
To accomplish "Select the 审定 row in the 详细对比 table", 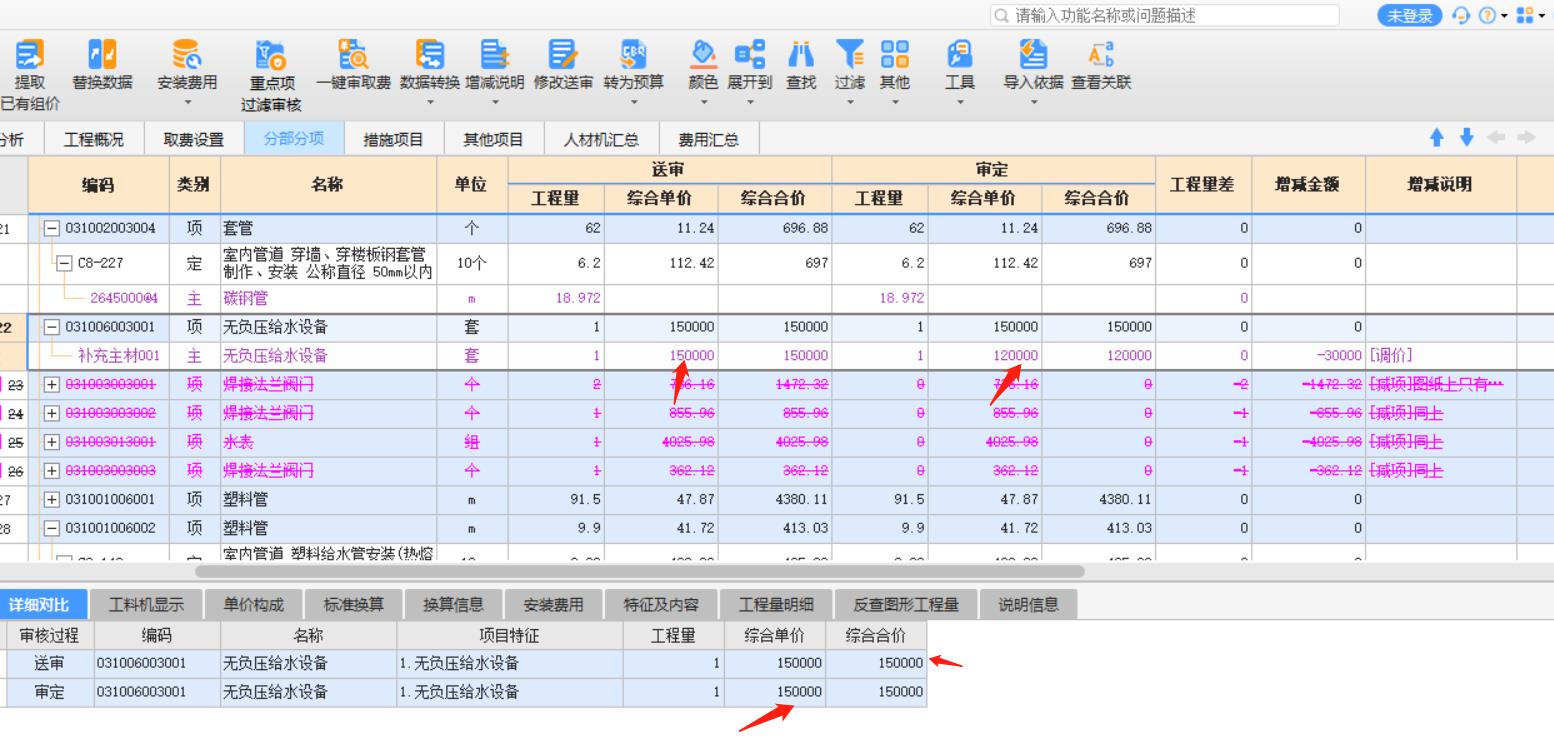I will [463, 692].
